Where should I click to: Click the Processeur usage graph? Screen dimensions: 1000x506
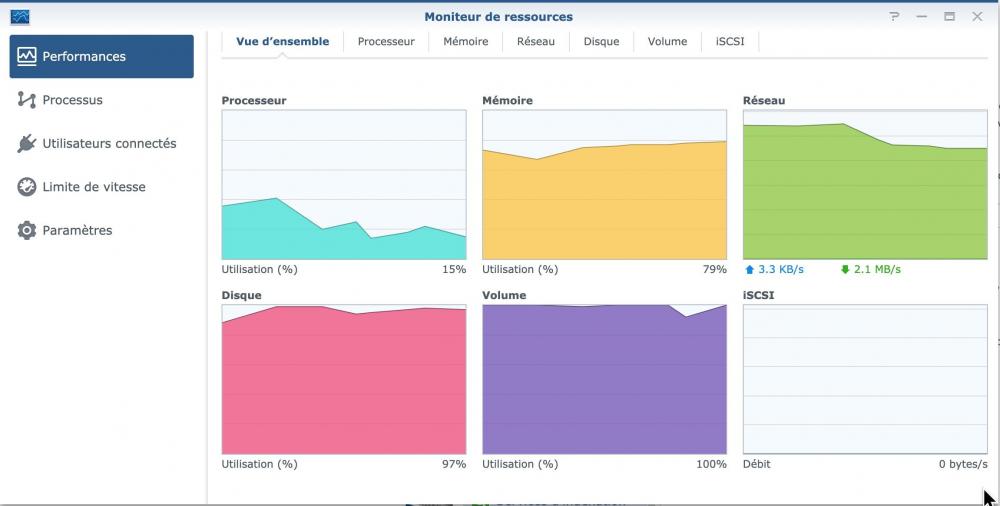[344, 185]
